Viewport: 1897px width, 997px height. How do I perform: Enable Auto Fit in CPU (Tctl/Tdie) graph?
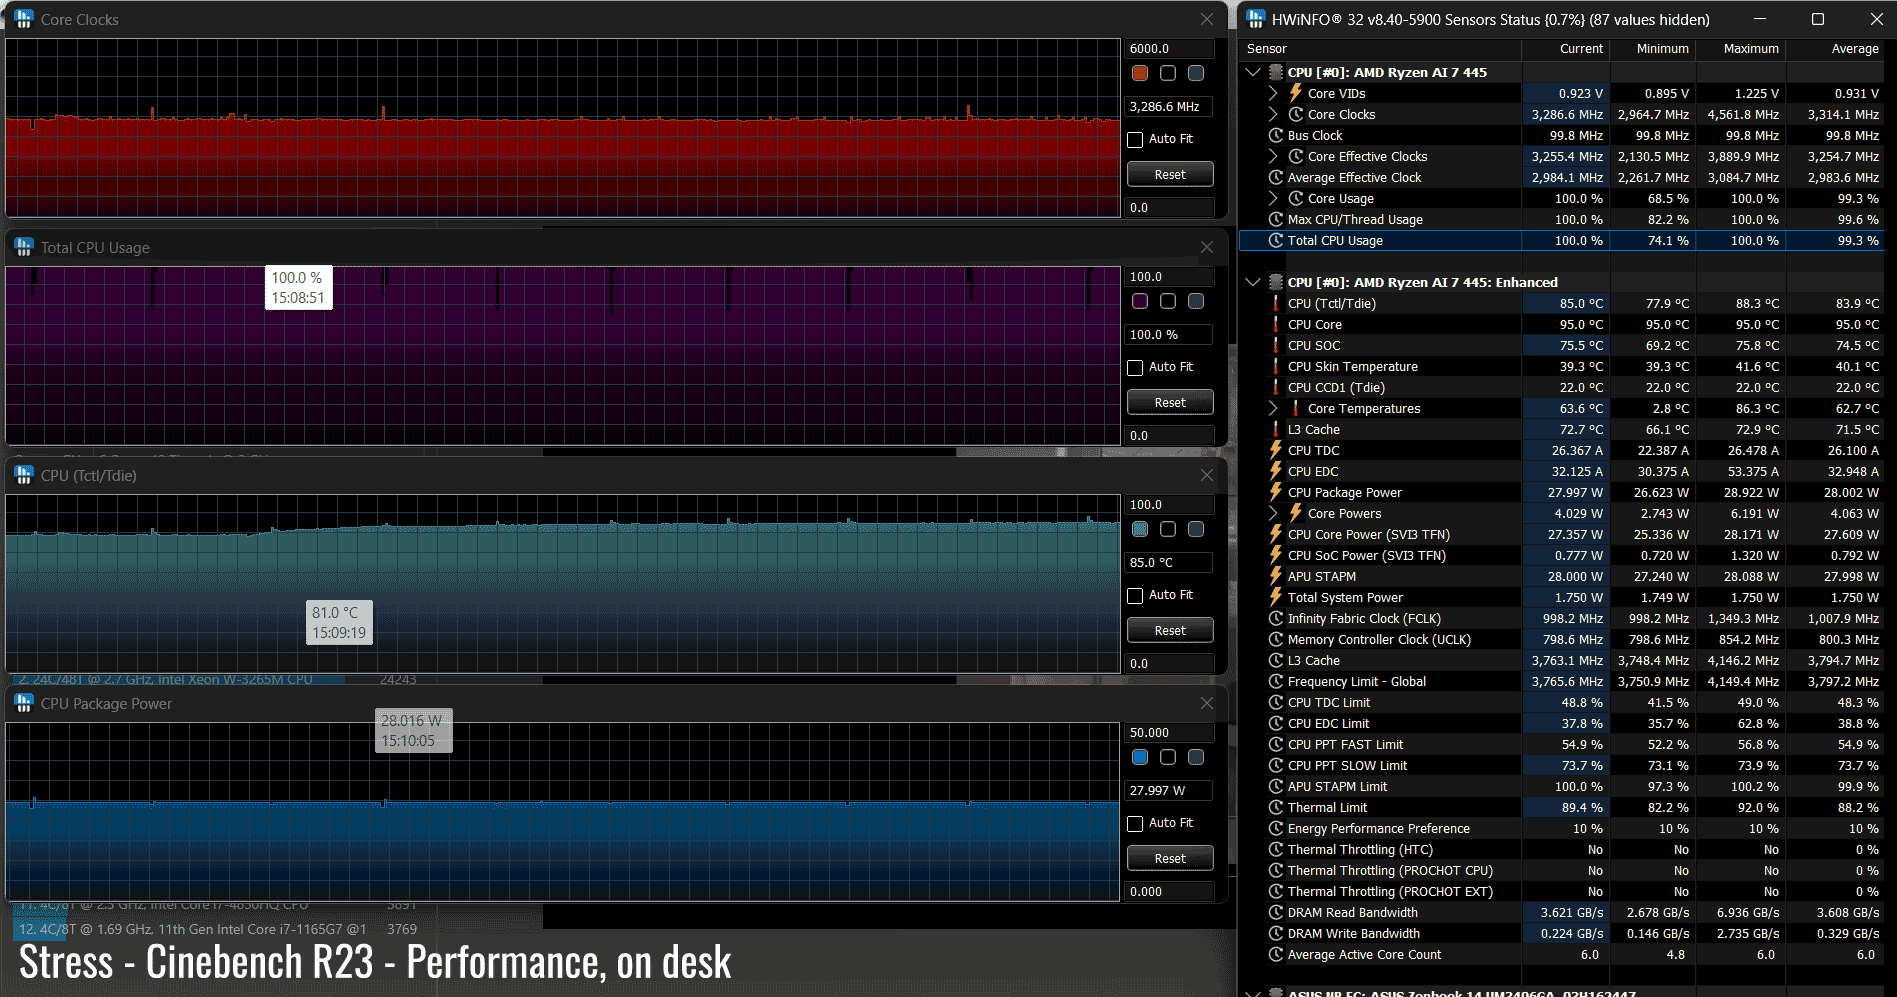(1135, 595)
